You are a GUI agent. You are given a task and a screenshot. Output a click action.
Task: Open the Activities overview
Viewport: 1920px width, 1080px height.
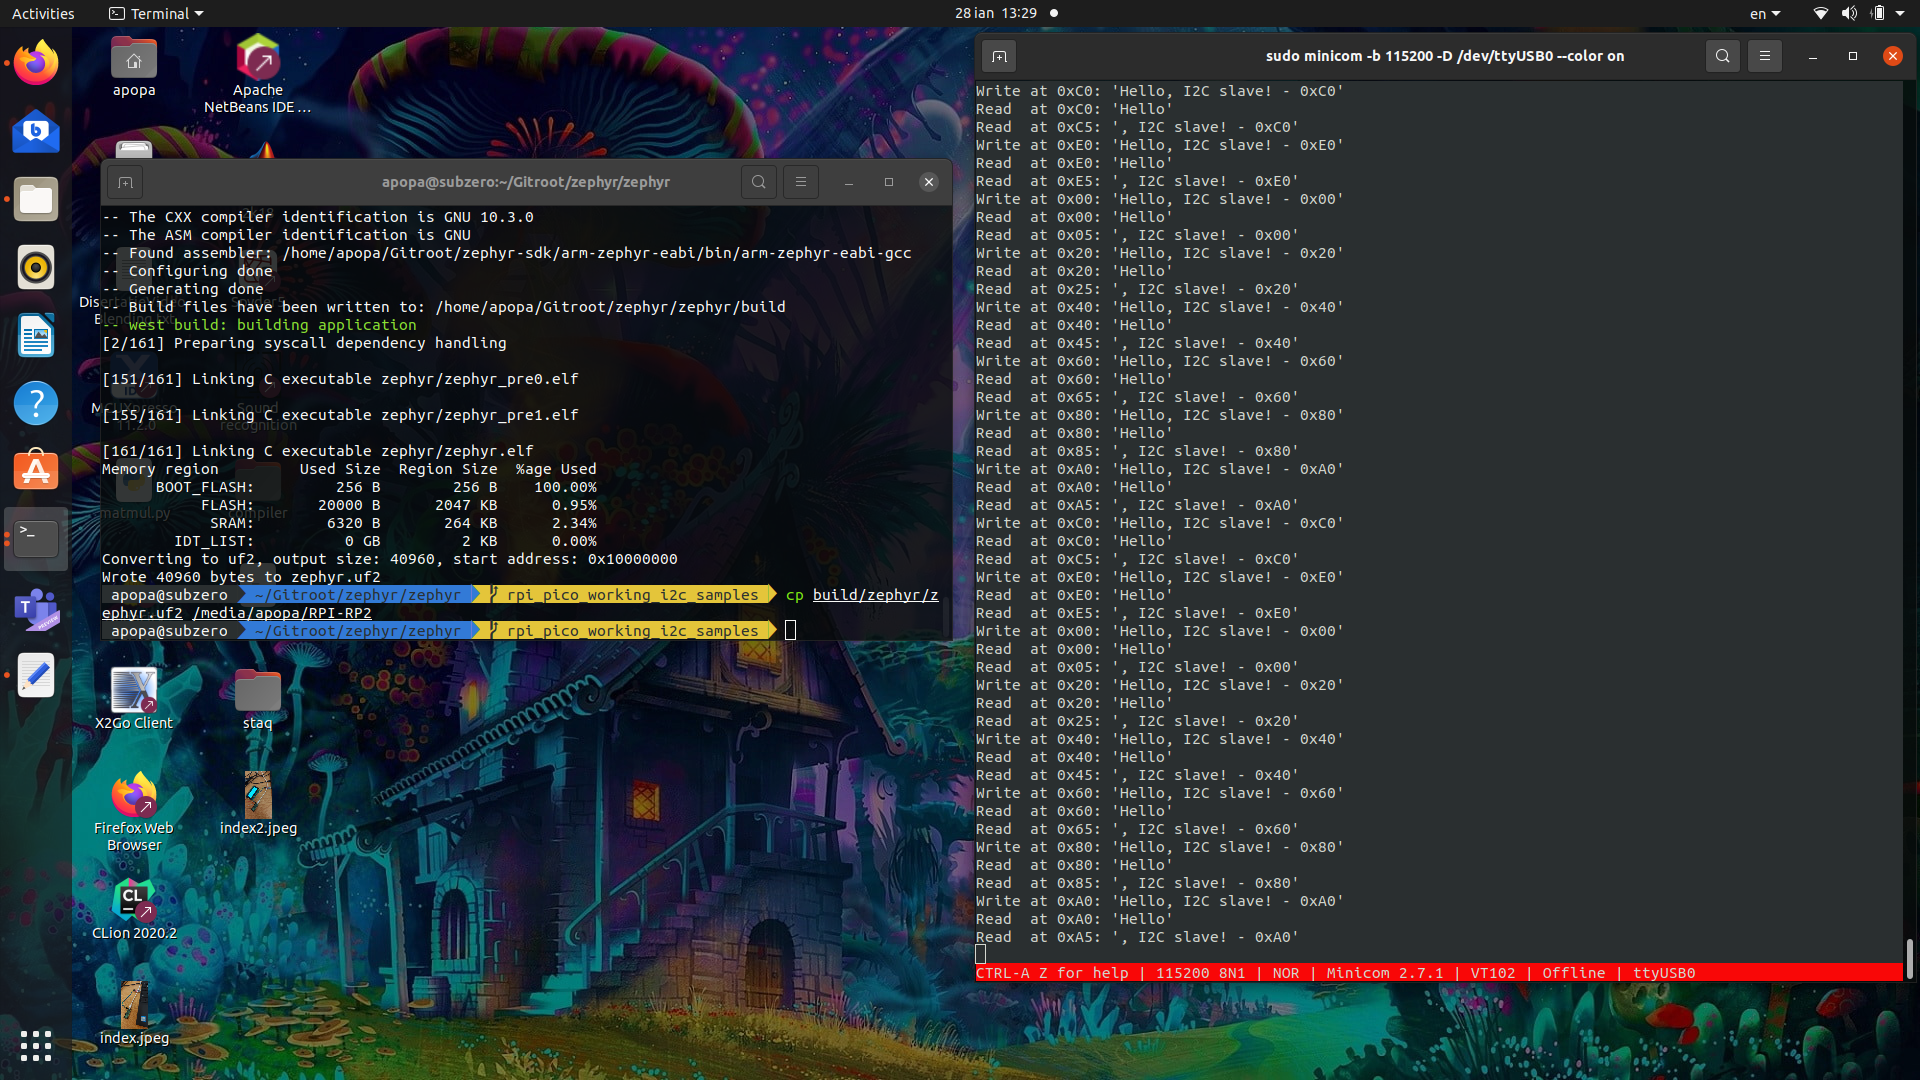(x=43, y=13)
